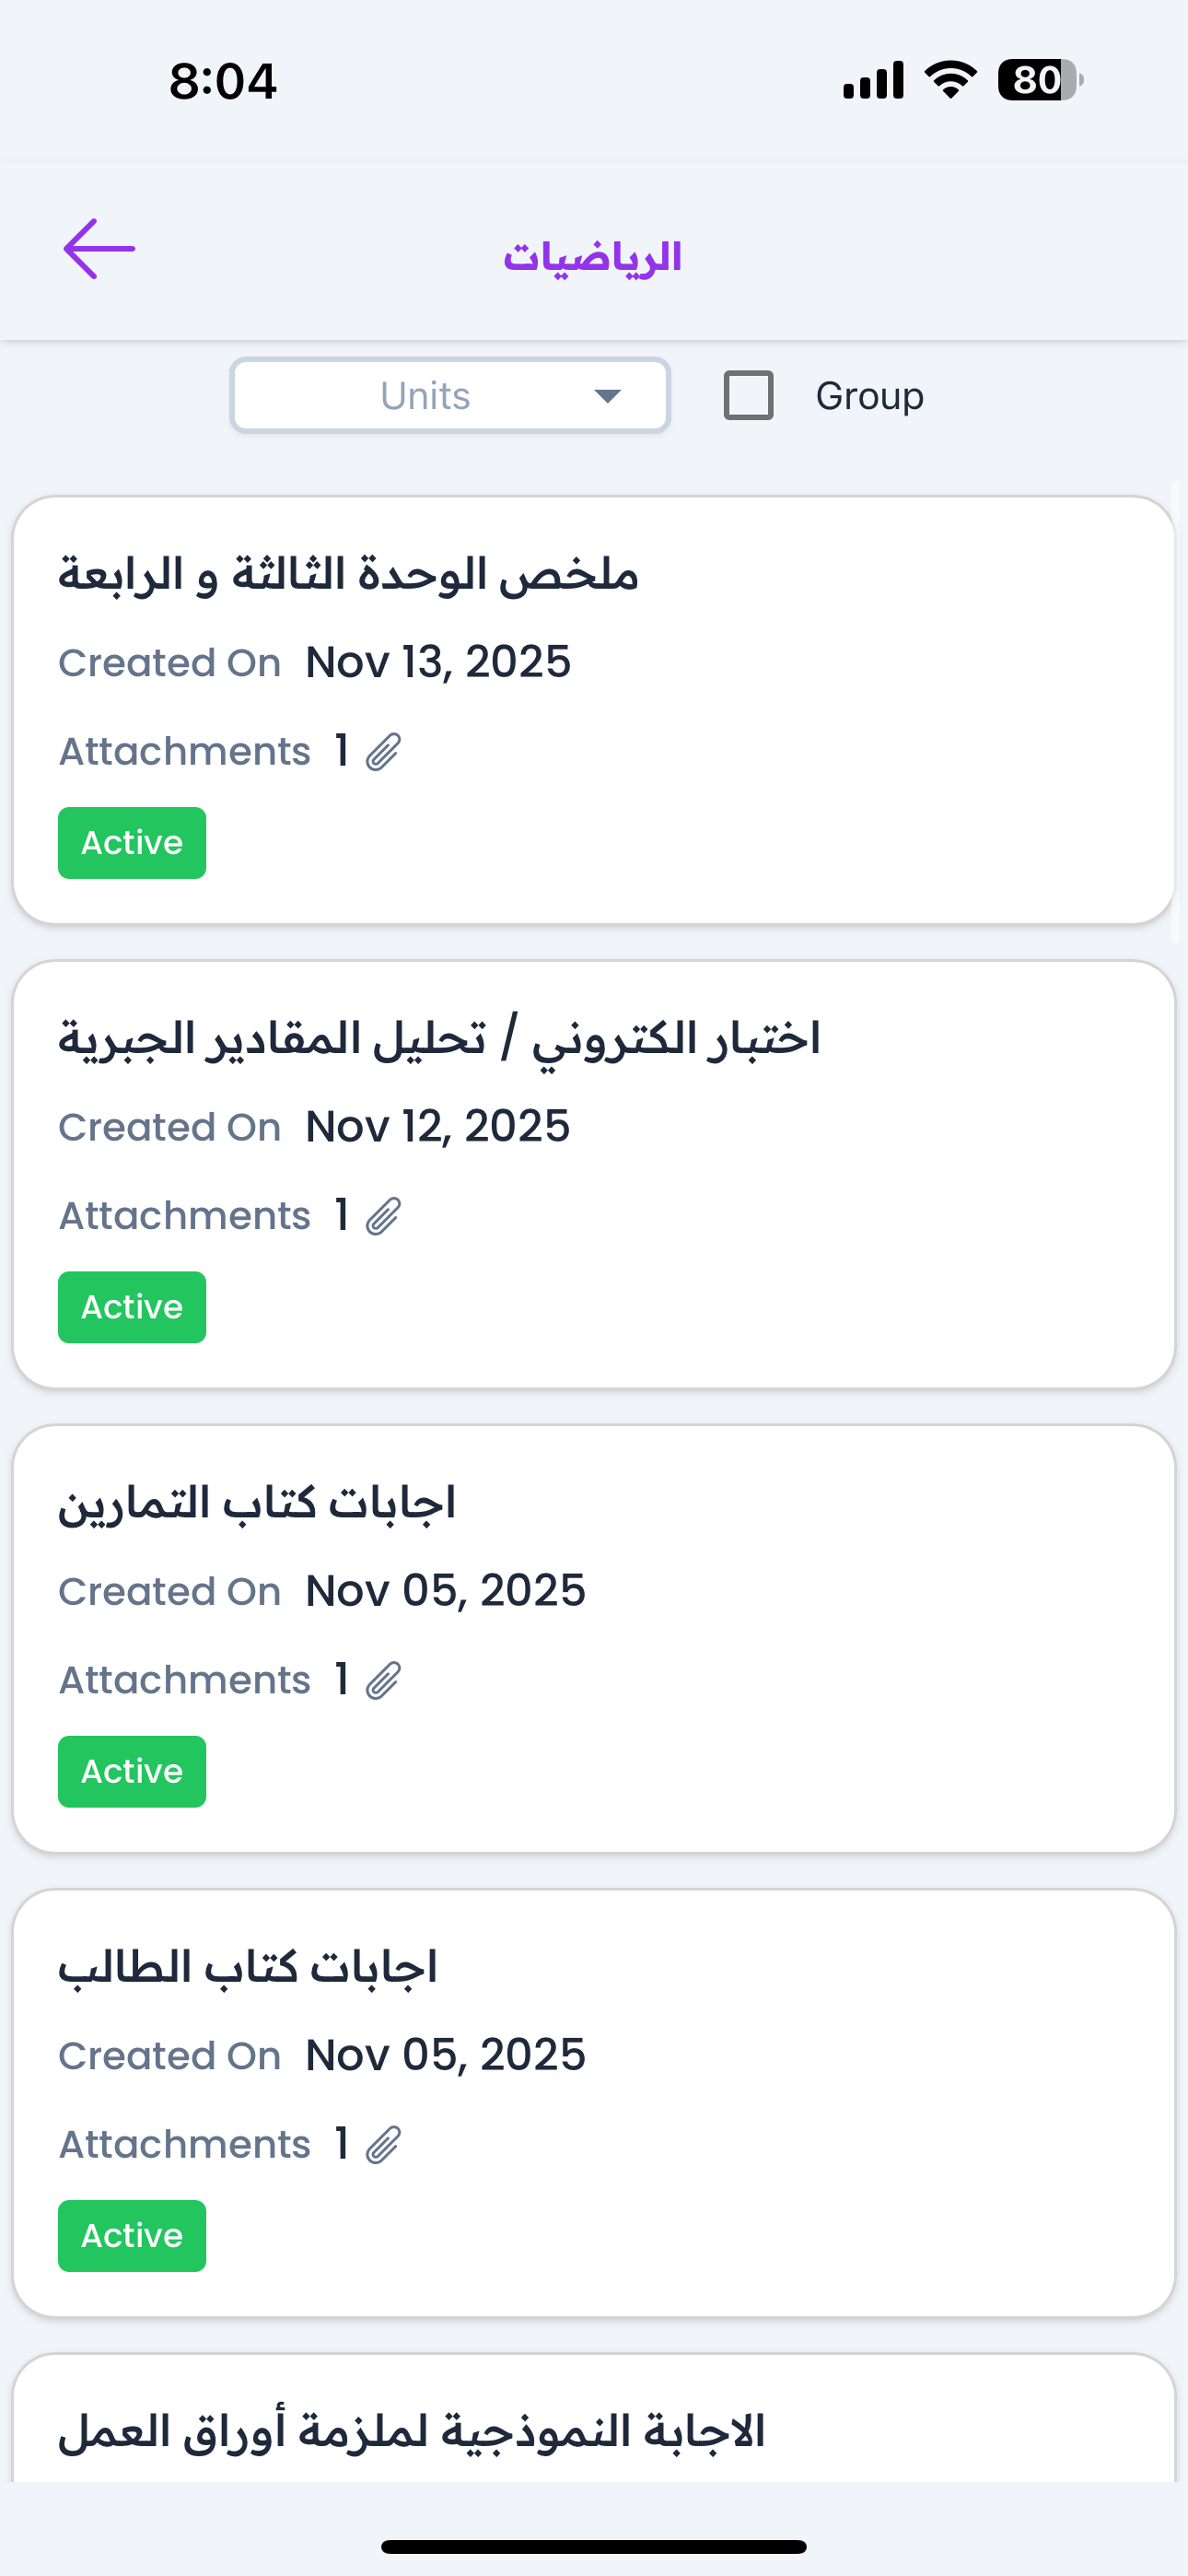Viewport: 1188px width, 2576px height.
Task: Enable the Group checkbox
Action: (x=748, y=395)
